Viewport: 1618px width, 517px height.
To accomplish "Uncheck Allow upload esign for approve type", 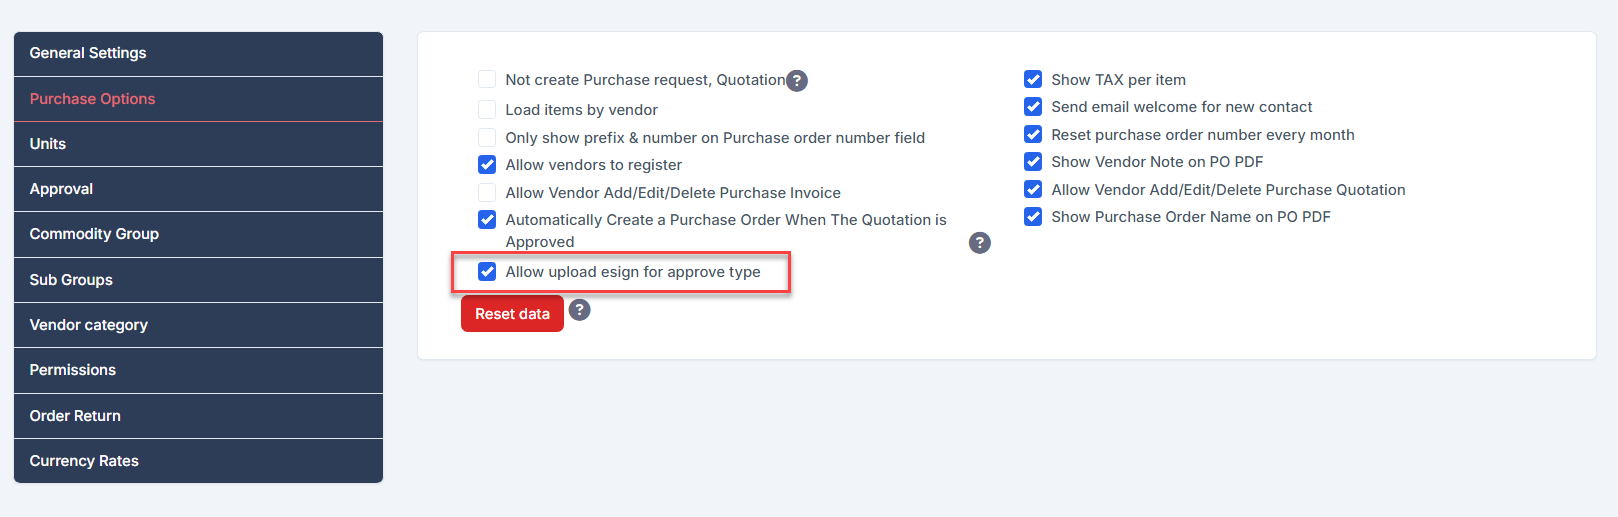I will (487, 272).
